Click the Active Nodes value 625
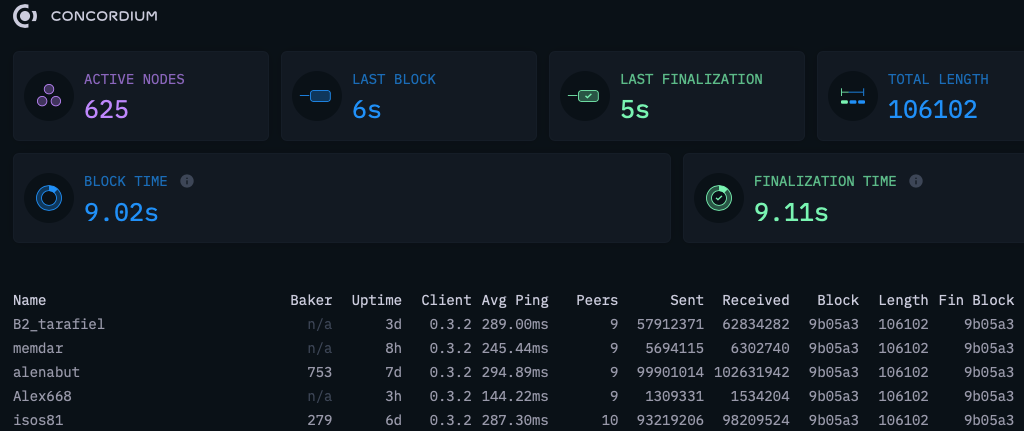 click(x=106, y=109)
